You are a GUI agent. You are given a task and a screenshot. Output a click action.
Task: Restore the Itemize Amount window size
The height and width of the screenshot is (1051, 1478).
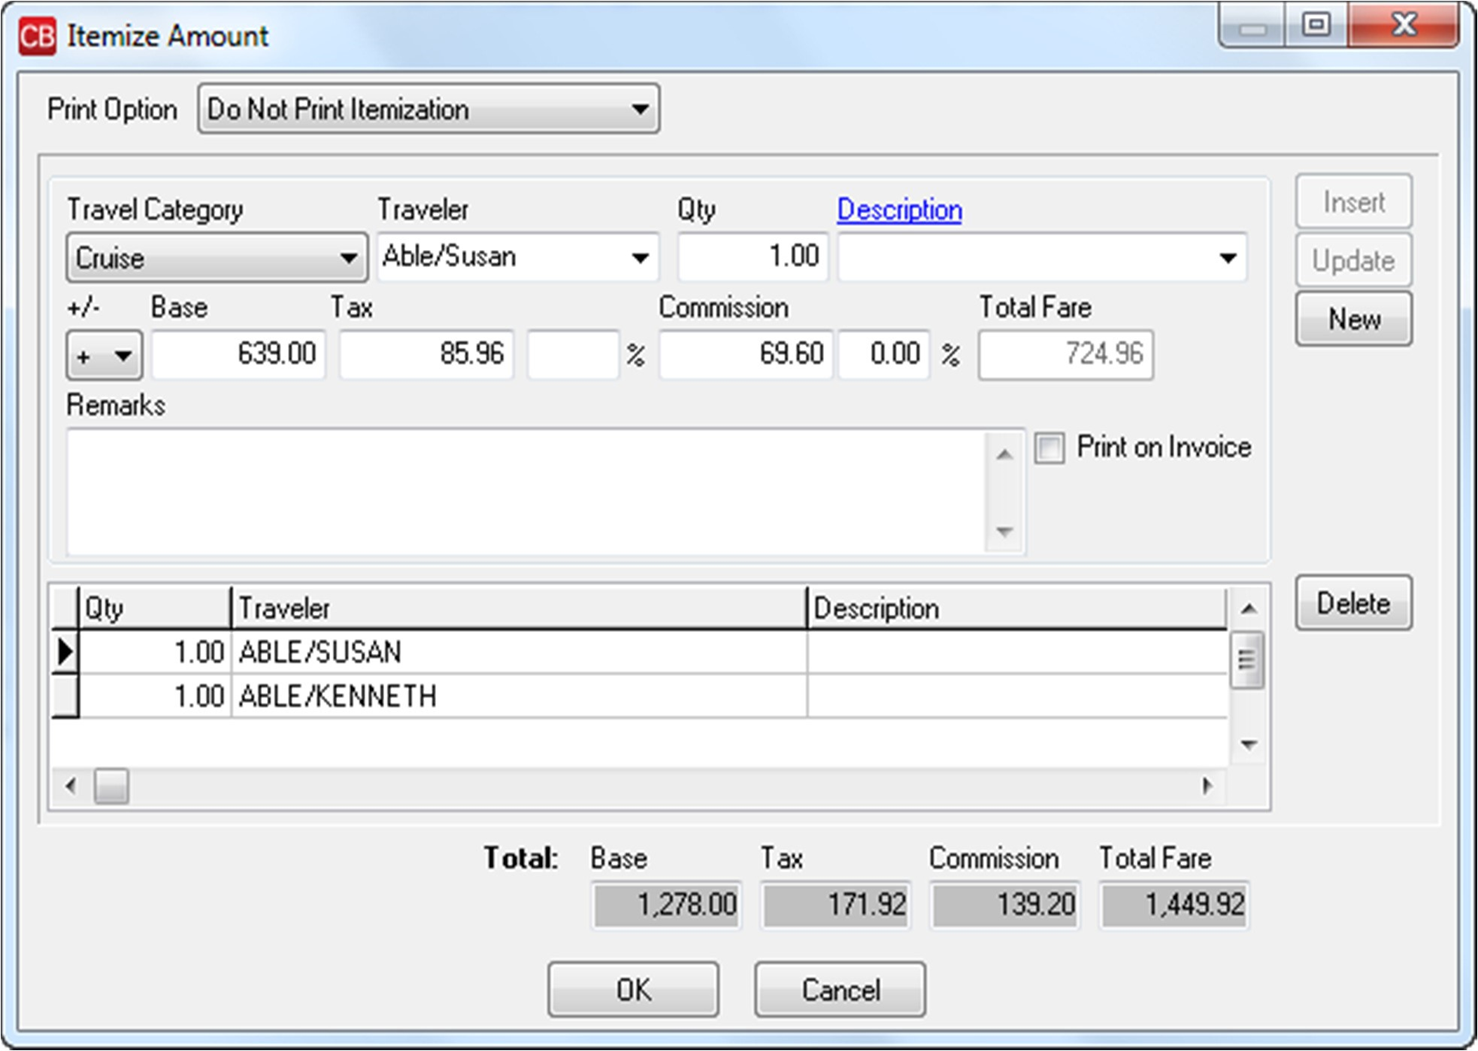pos(1316,24)
